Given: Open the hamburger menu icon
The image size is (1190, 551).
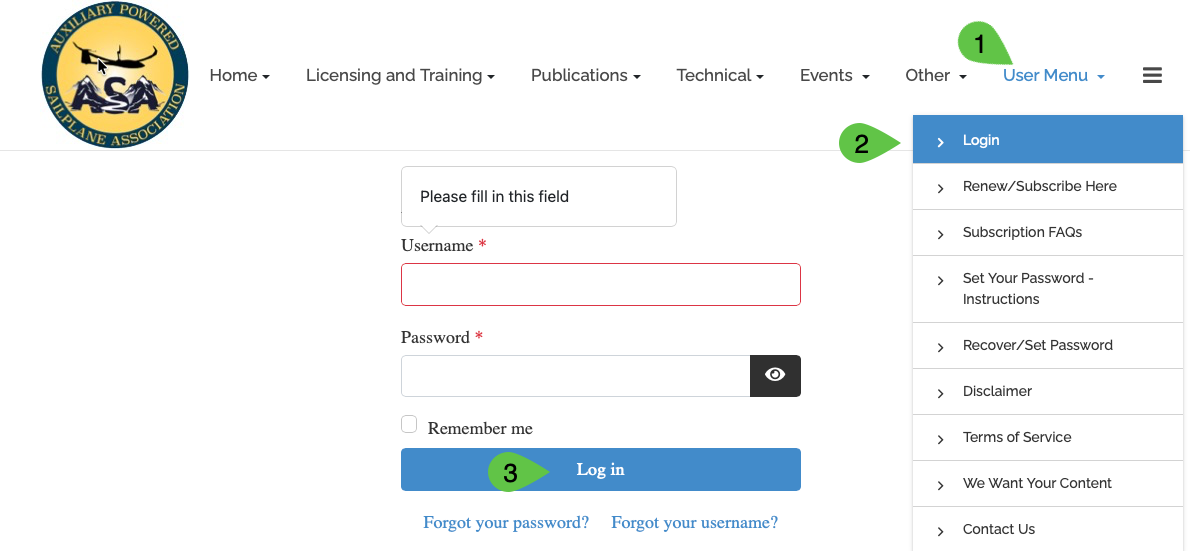Looking at the screenshot, I should (x=1152, y=75).
